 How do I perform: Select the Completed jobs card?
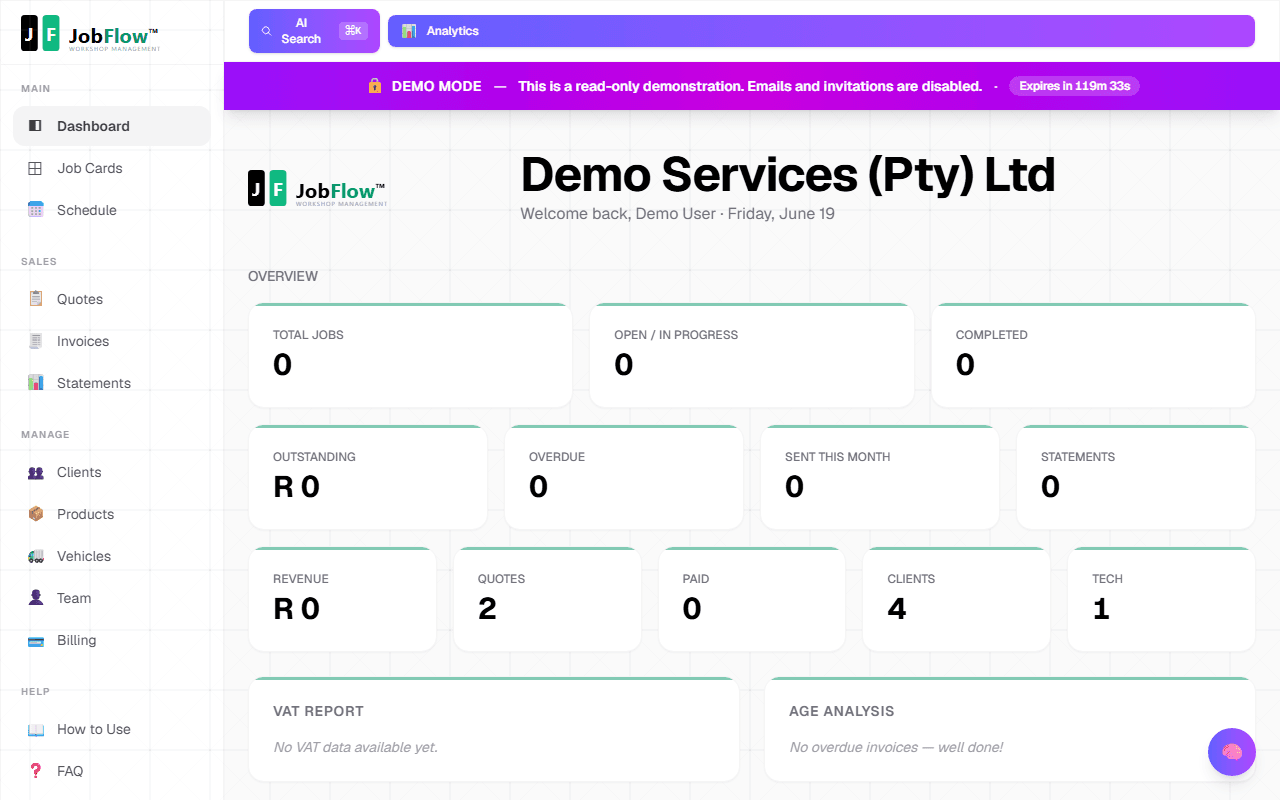pos(1093,355)
